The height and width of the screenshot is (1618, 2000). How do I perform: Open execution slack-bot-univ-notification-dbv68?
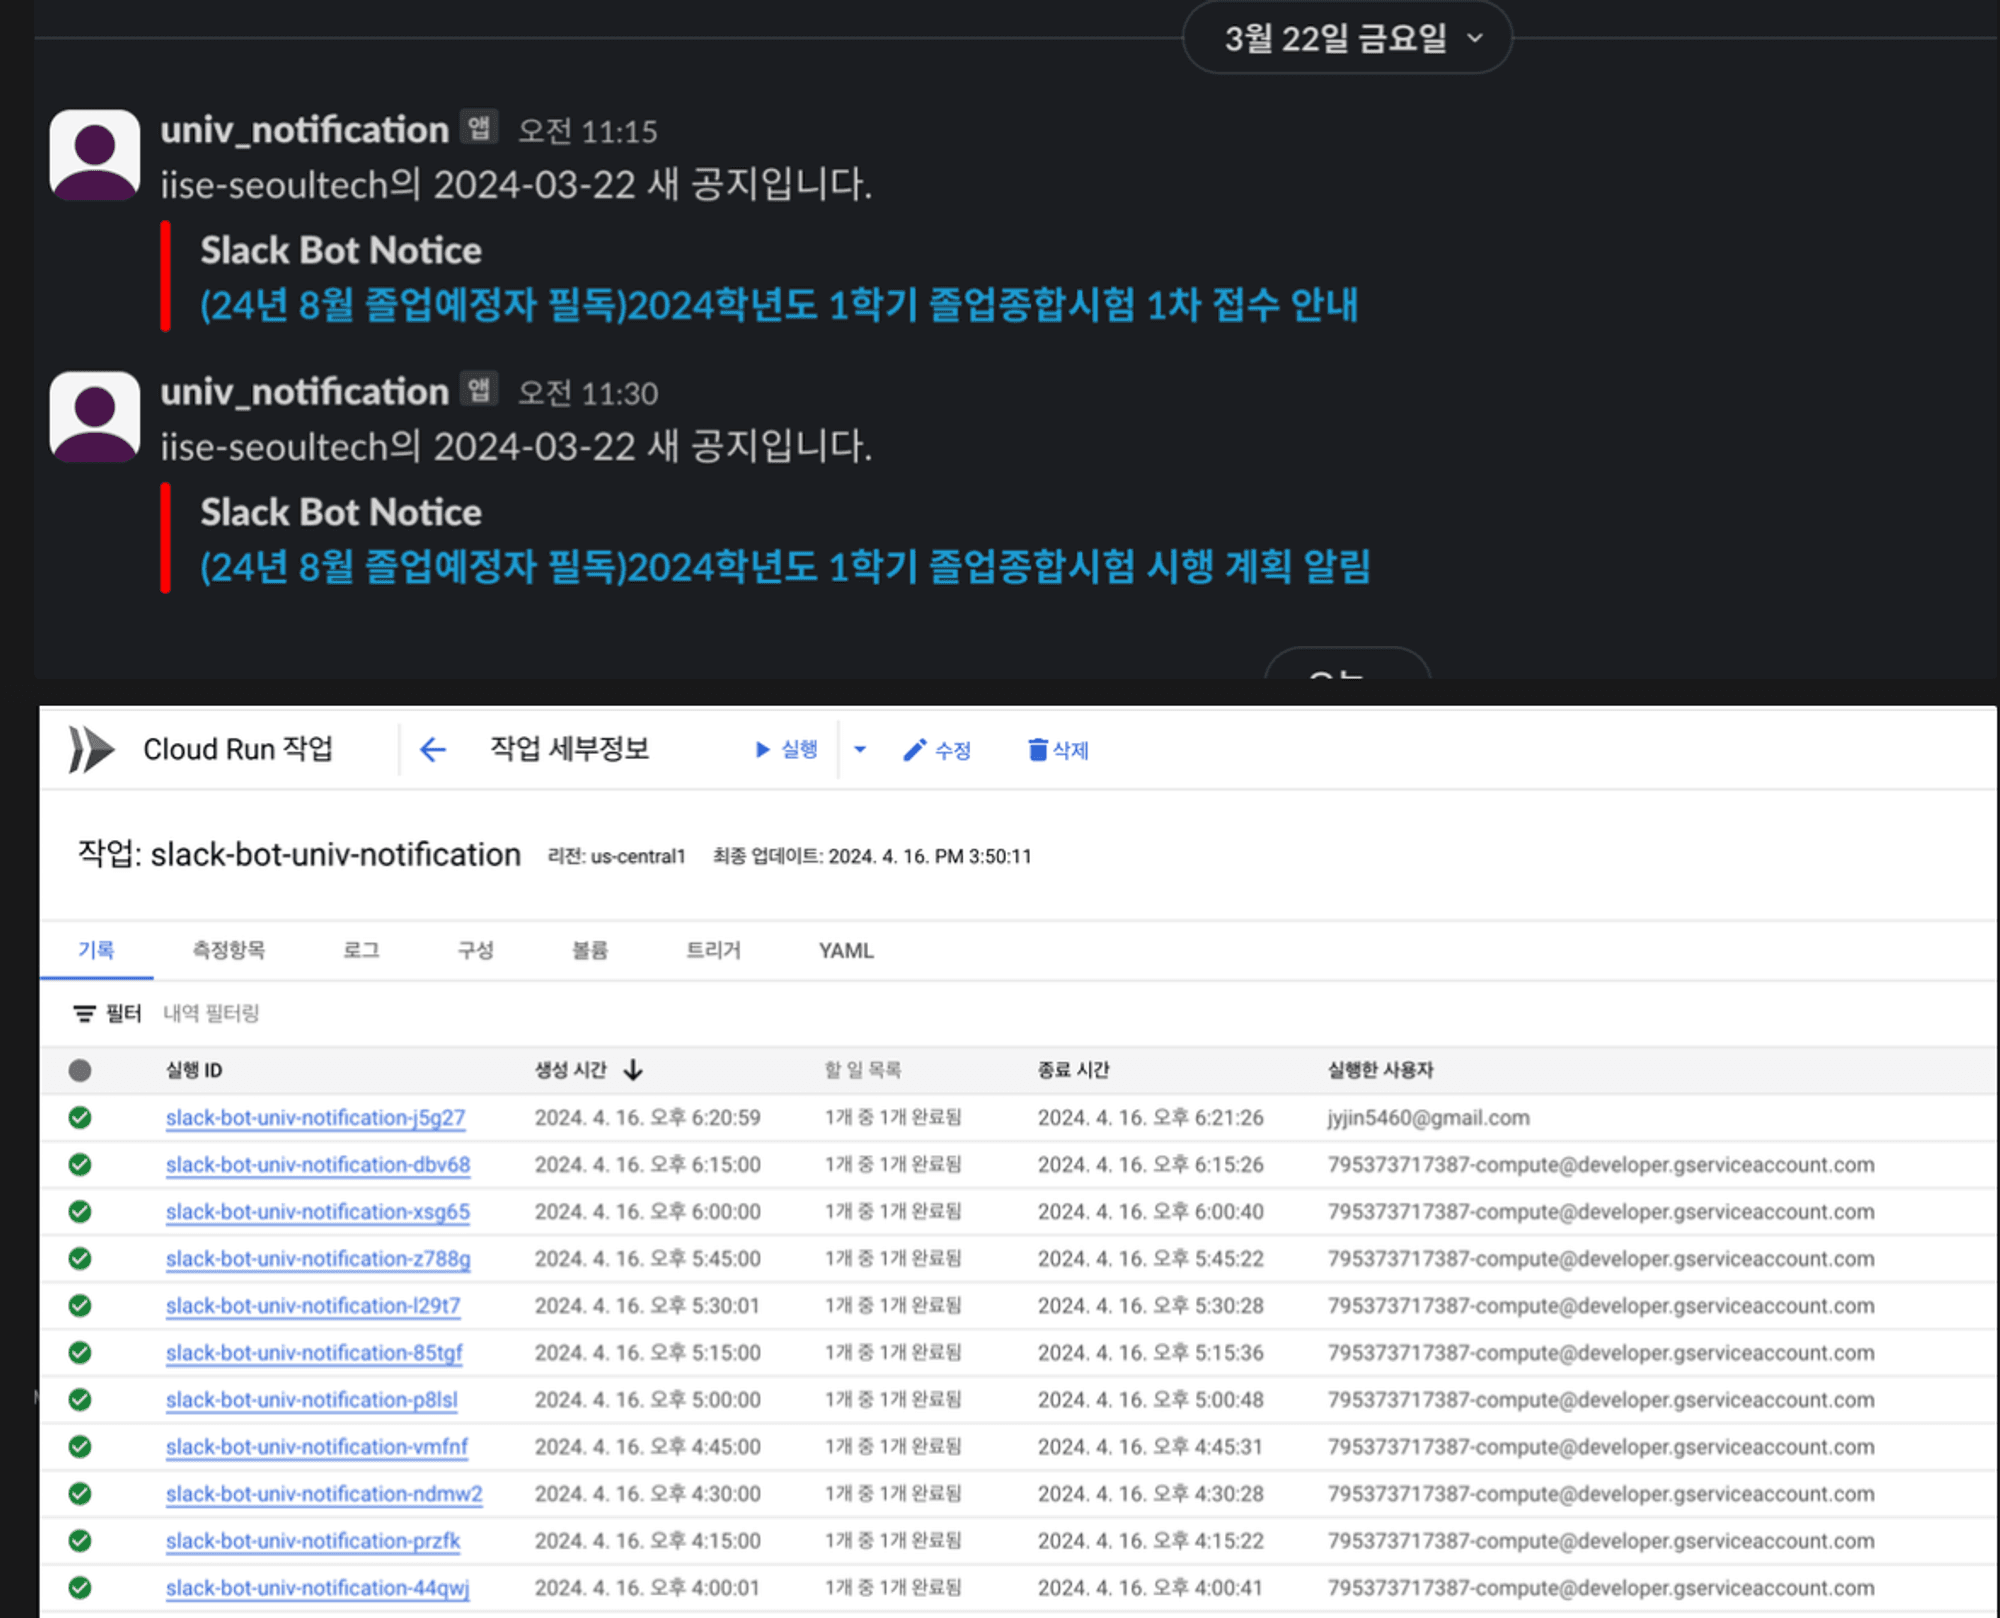click(x=318, y=1165)
